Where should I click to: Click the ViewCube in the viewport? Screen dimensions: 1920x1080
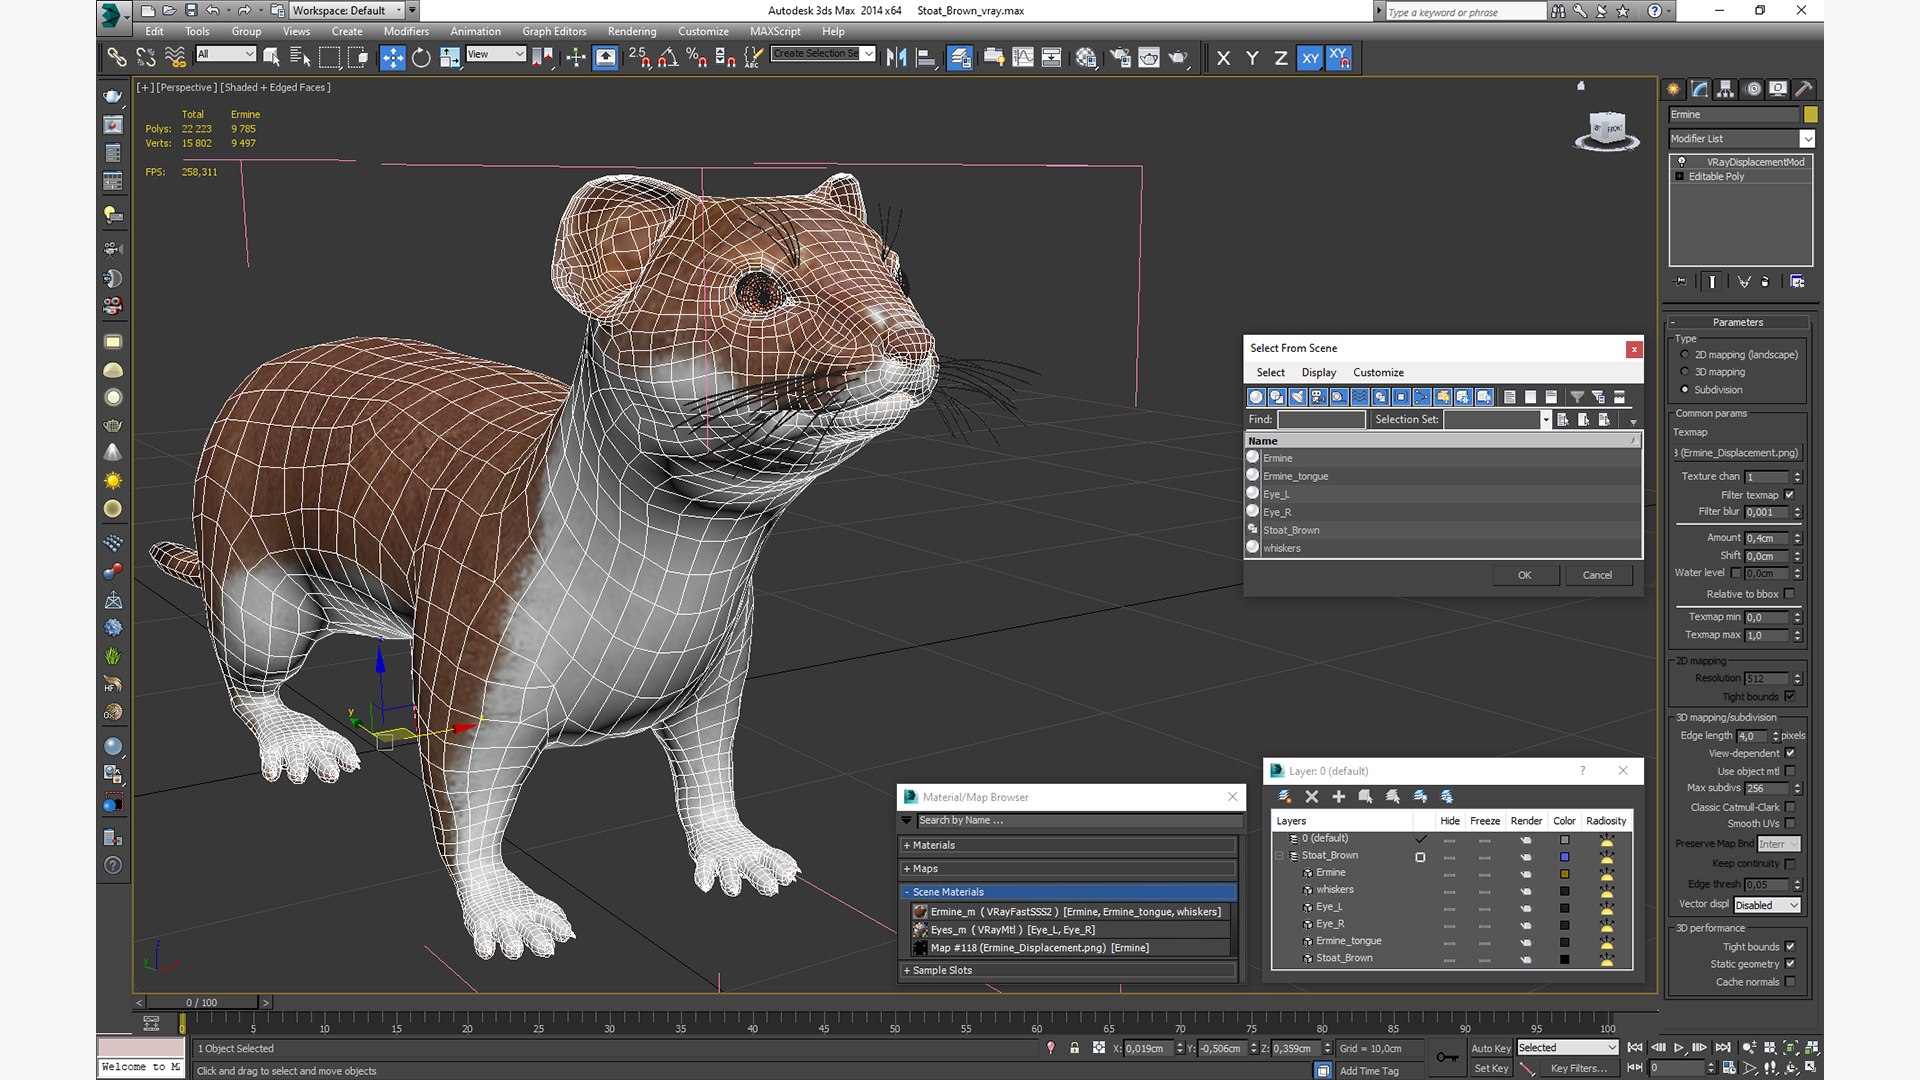(1607, 130)
